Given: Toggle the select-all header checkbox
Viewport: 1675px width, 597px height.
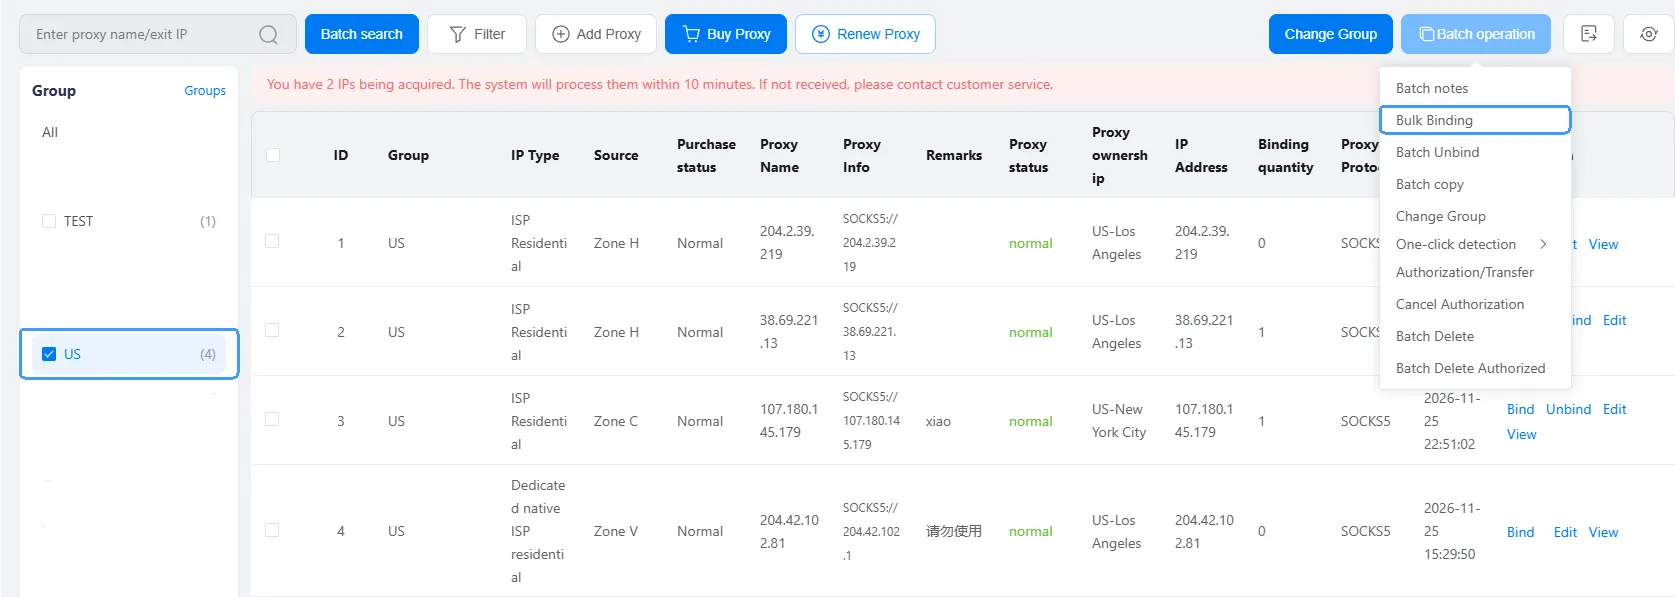Looking at the screenshot, I should tap(273, 155).
